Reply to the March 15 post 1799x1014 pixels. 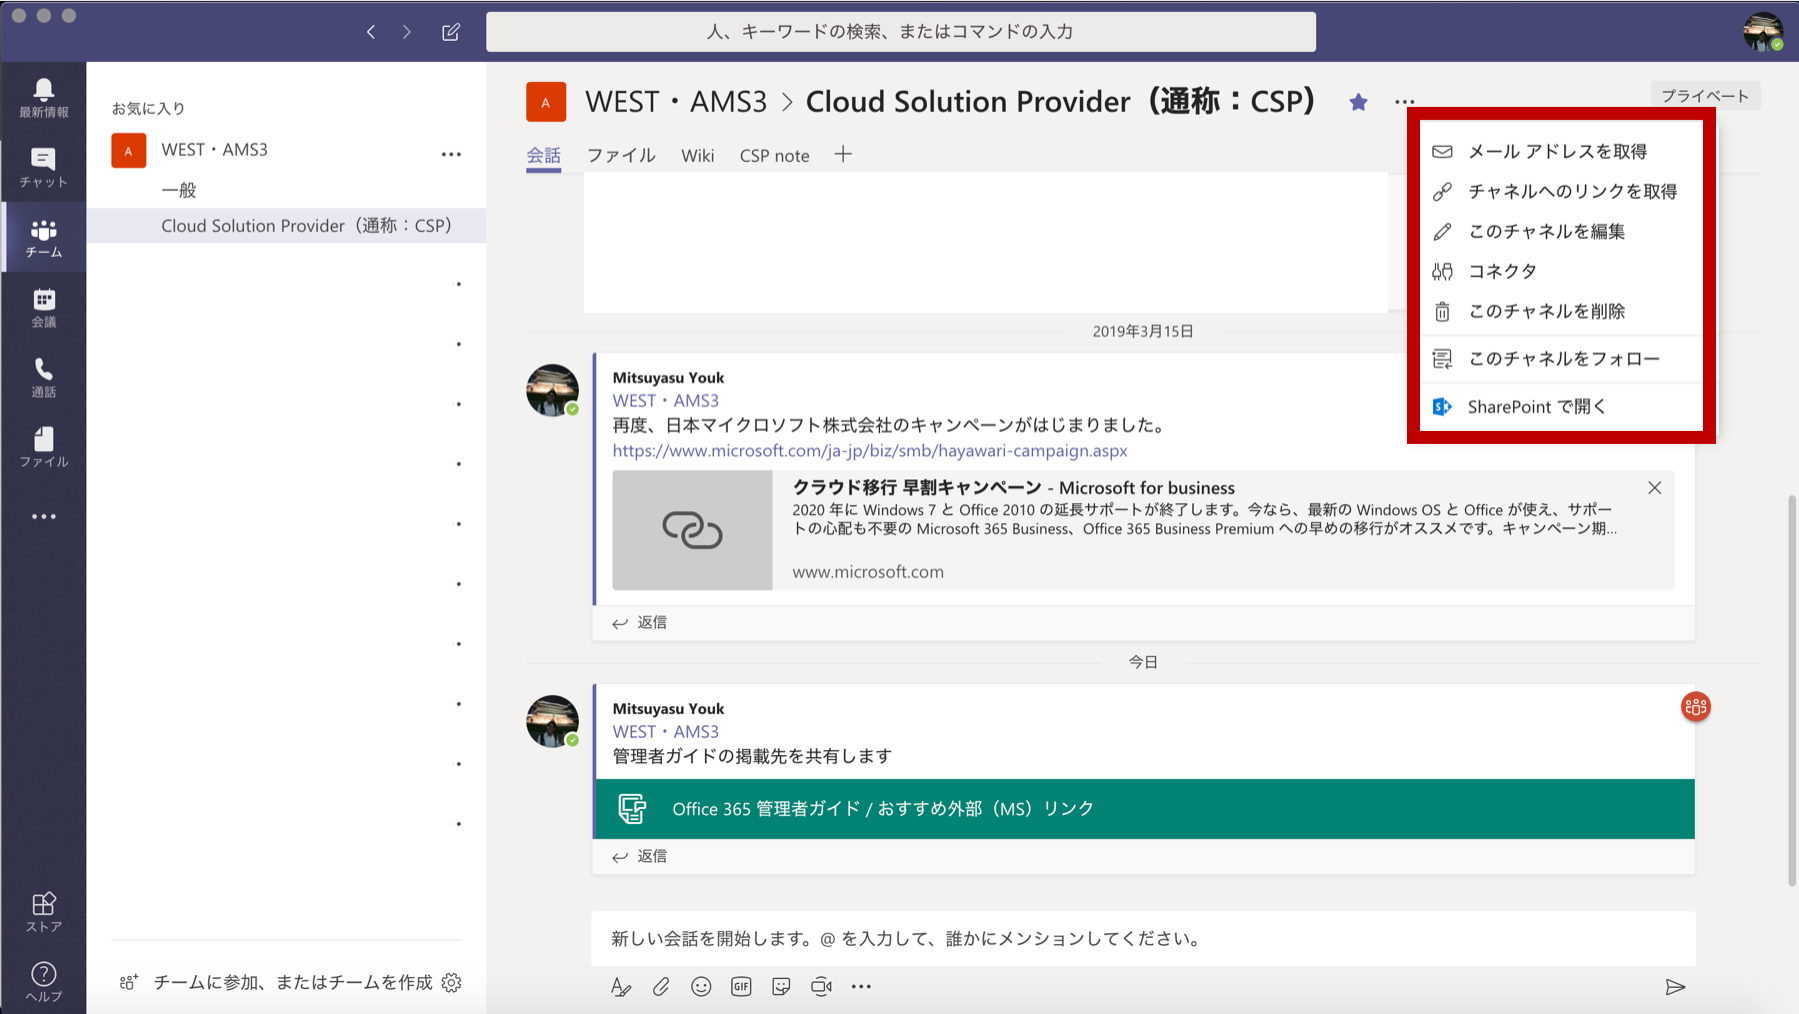640,622
